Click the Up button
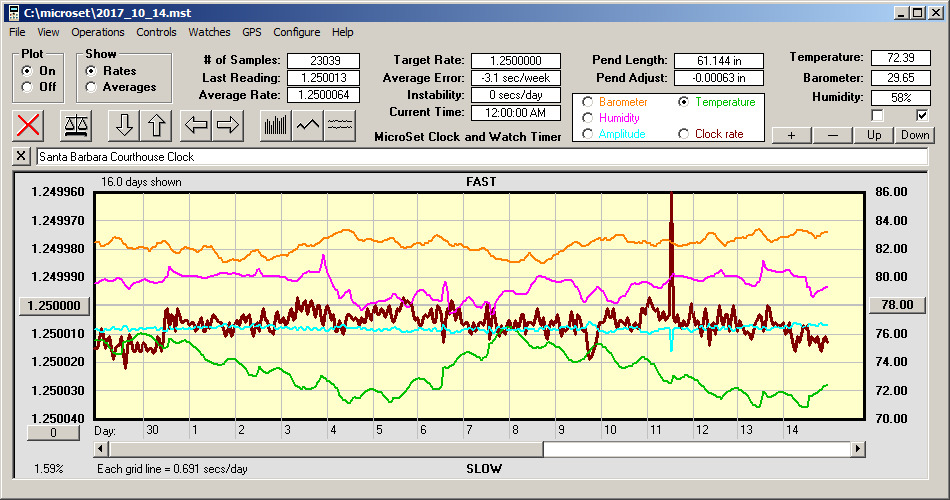 click(x=874, y=135)
